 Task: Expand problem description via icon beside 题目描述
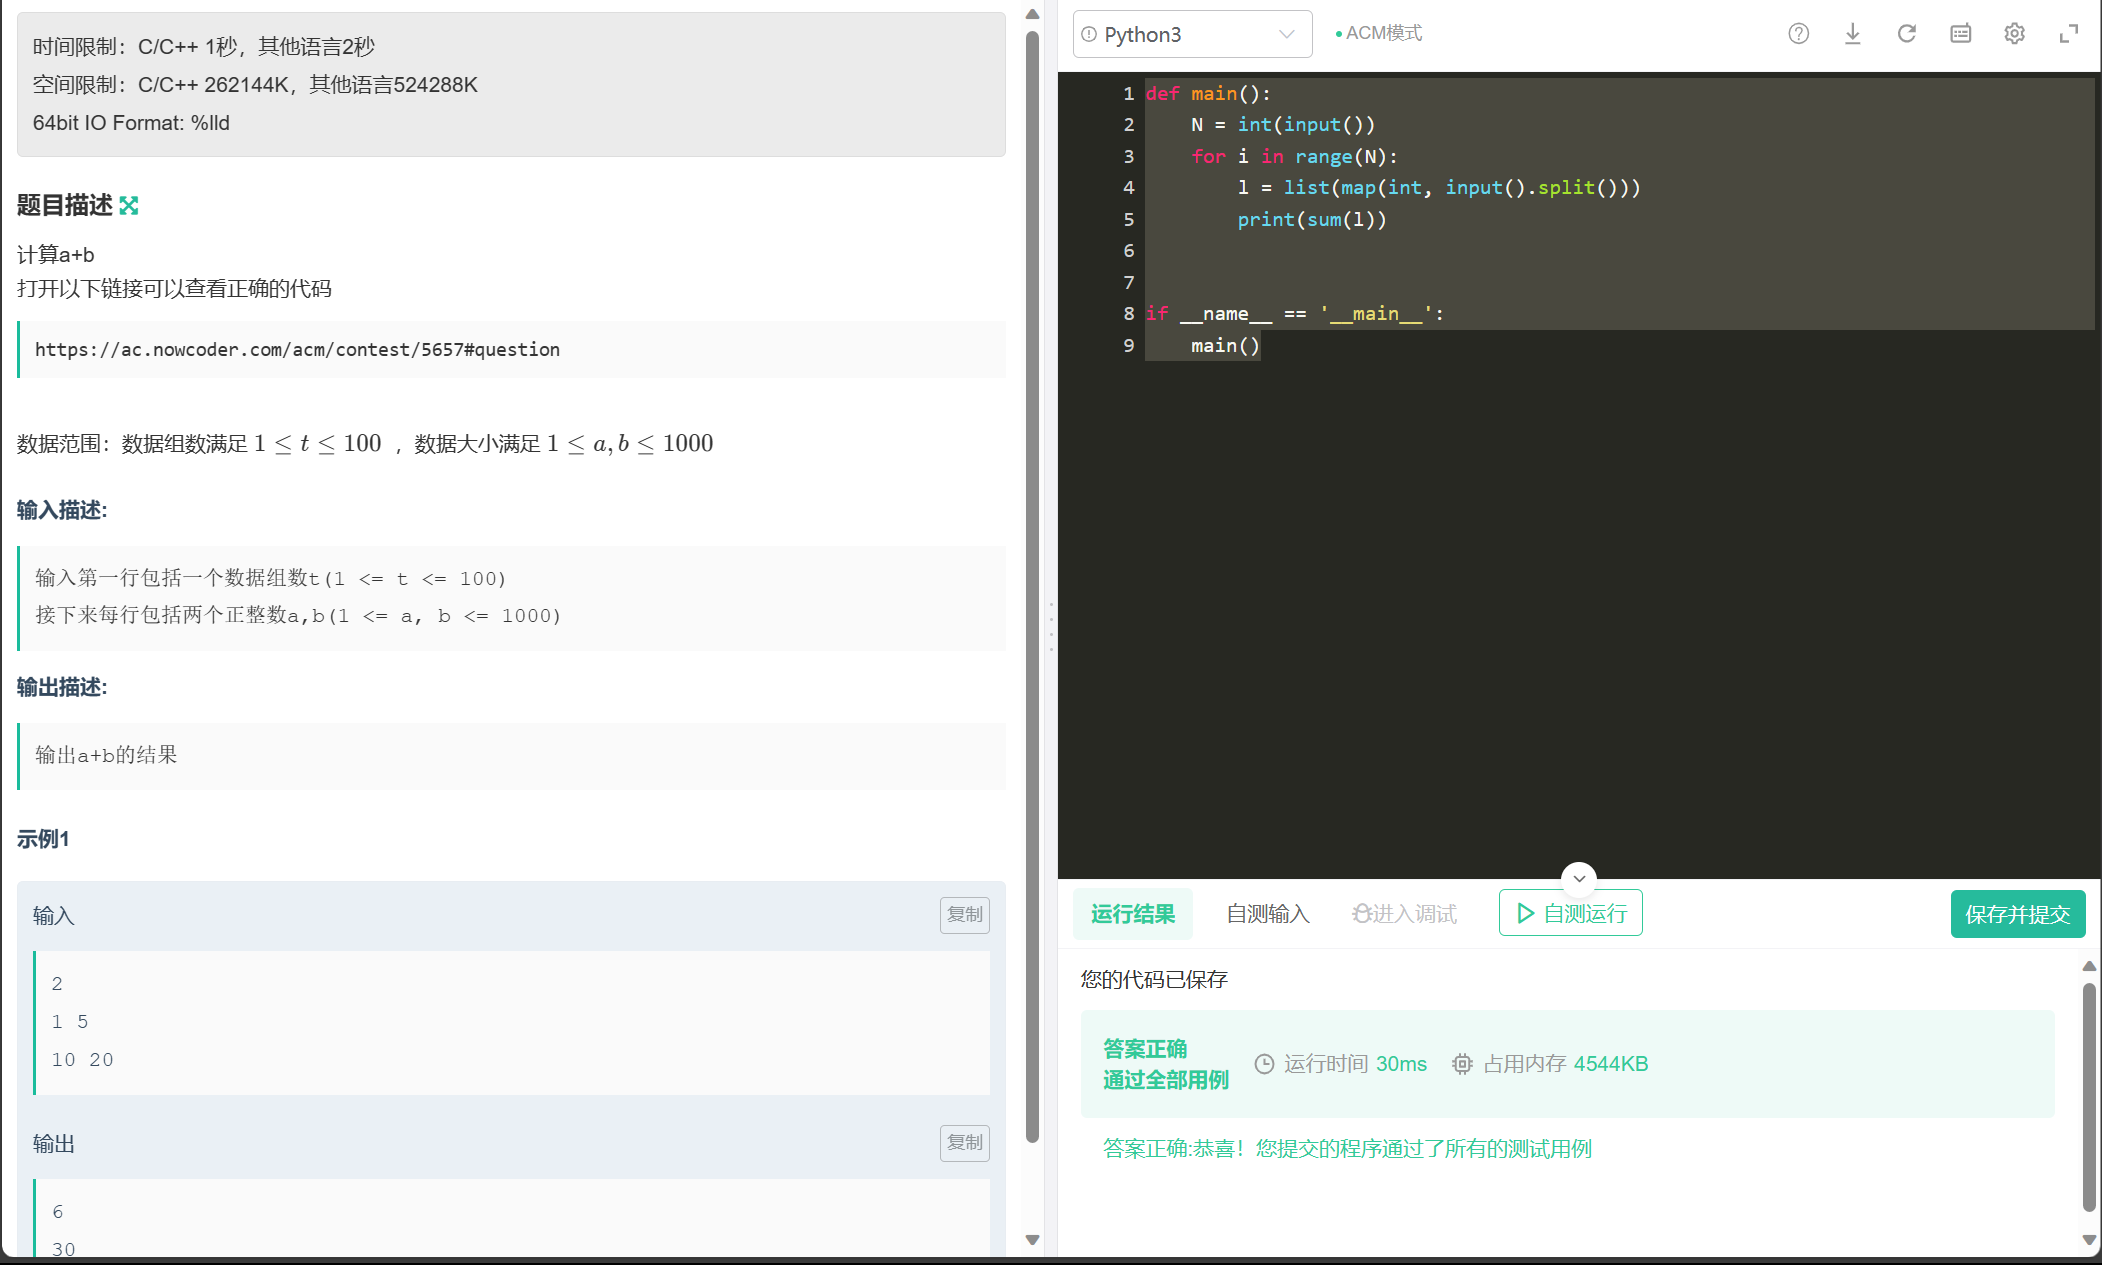click(x=129, y=205)
